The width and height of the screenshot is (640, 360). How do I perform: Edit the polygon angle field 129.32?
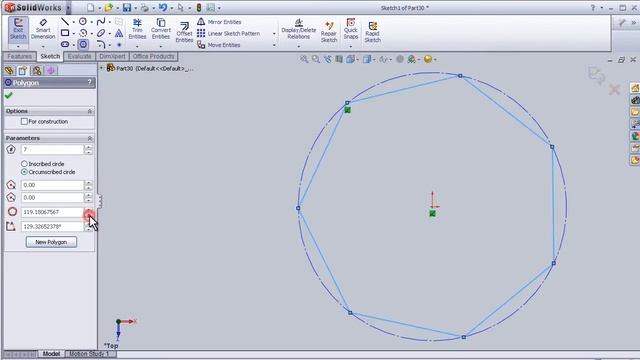52,226
